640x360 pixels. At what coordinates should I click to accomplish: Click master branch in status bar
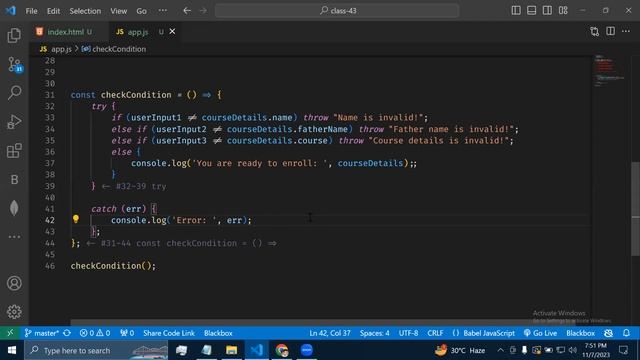point(42,333)
